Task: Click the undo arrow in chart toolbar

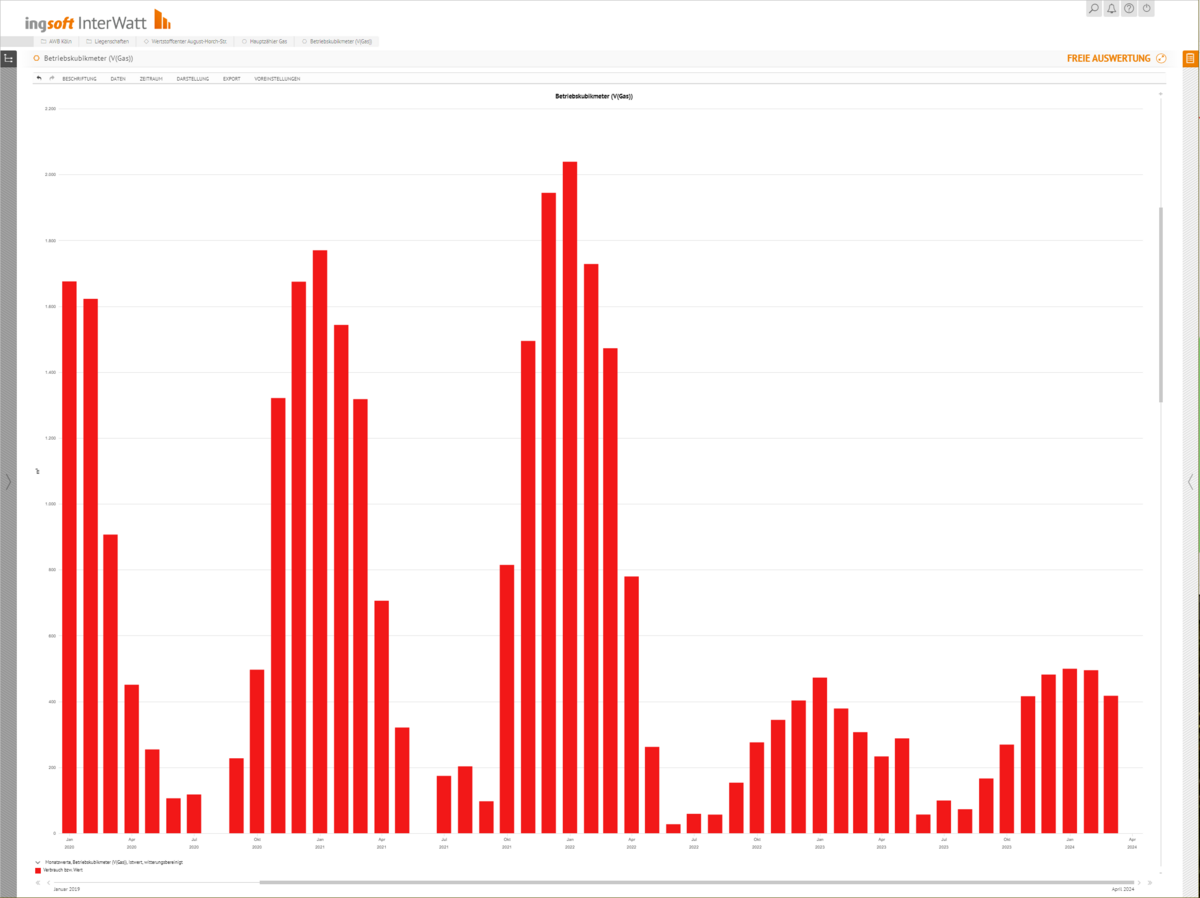Action: click(x=39, y=77)
